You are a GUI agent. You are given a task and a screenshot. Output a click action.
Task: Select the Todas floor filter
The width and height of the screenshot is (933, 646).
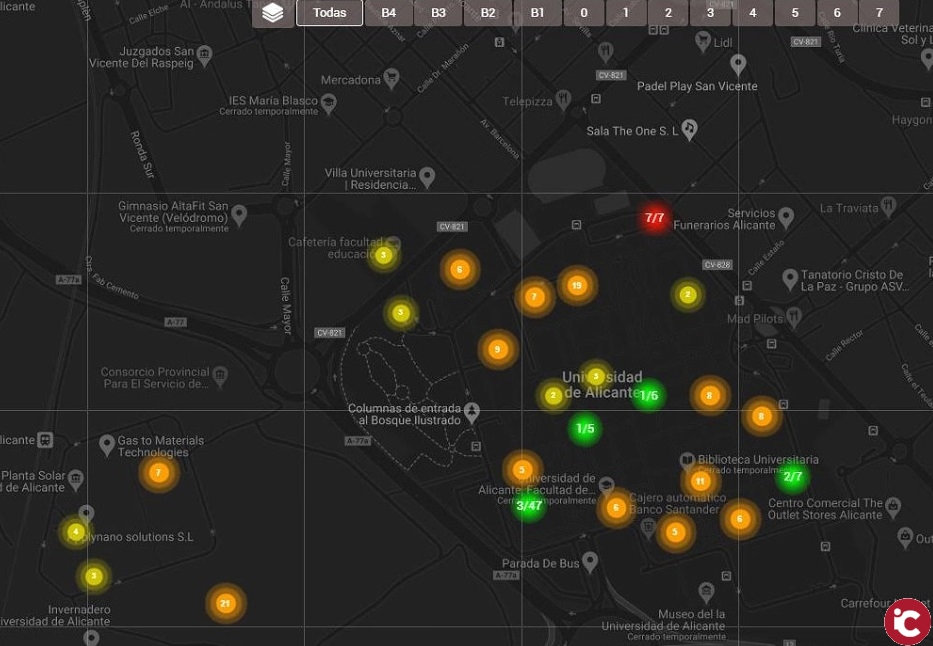click(329, 13)
